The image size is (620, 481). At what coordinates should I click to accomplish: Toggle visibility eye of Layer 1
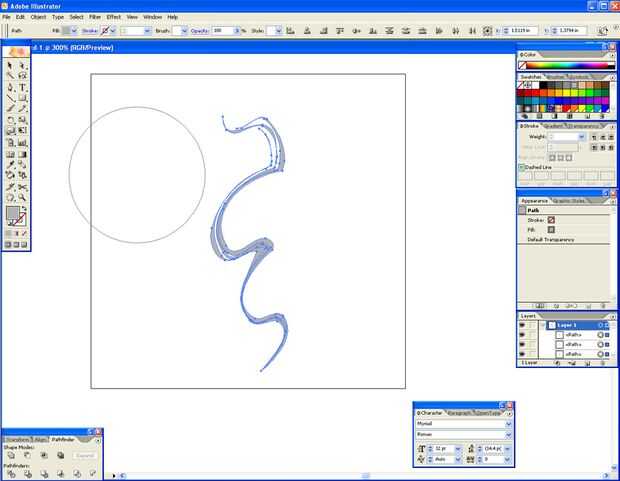(x=522, y=325)
